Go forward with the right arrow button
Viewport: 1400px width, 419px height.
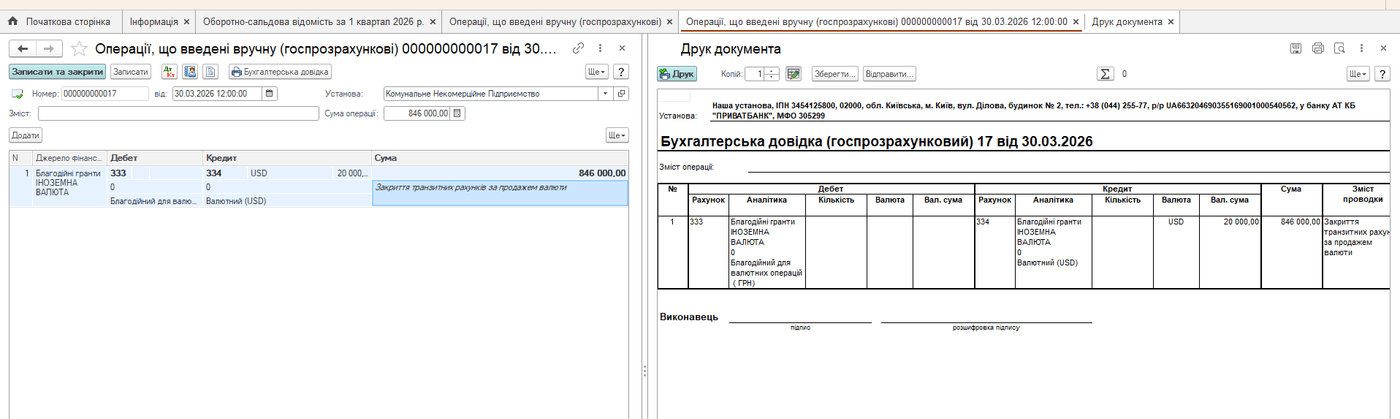point(49,48)
